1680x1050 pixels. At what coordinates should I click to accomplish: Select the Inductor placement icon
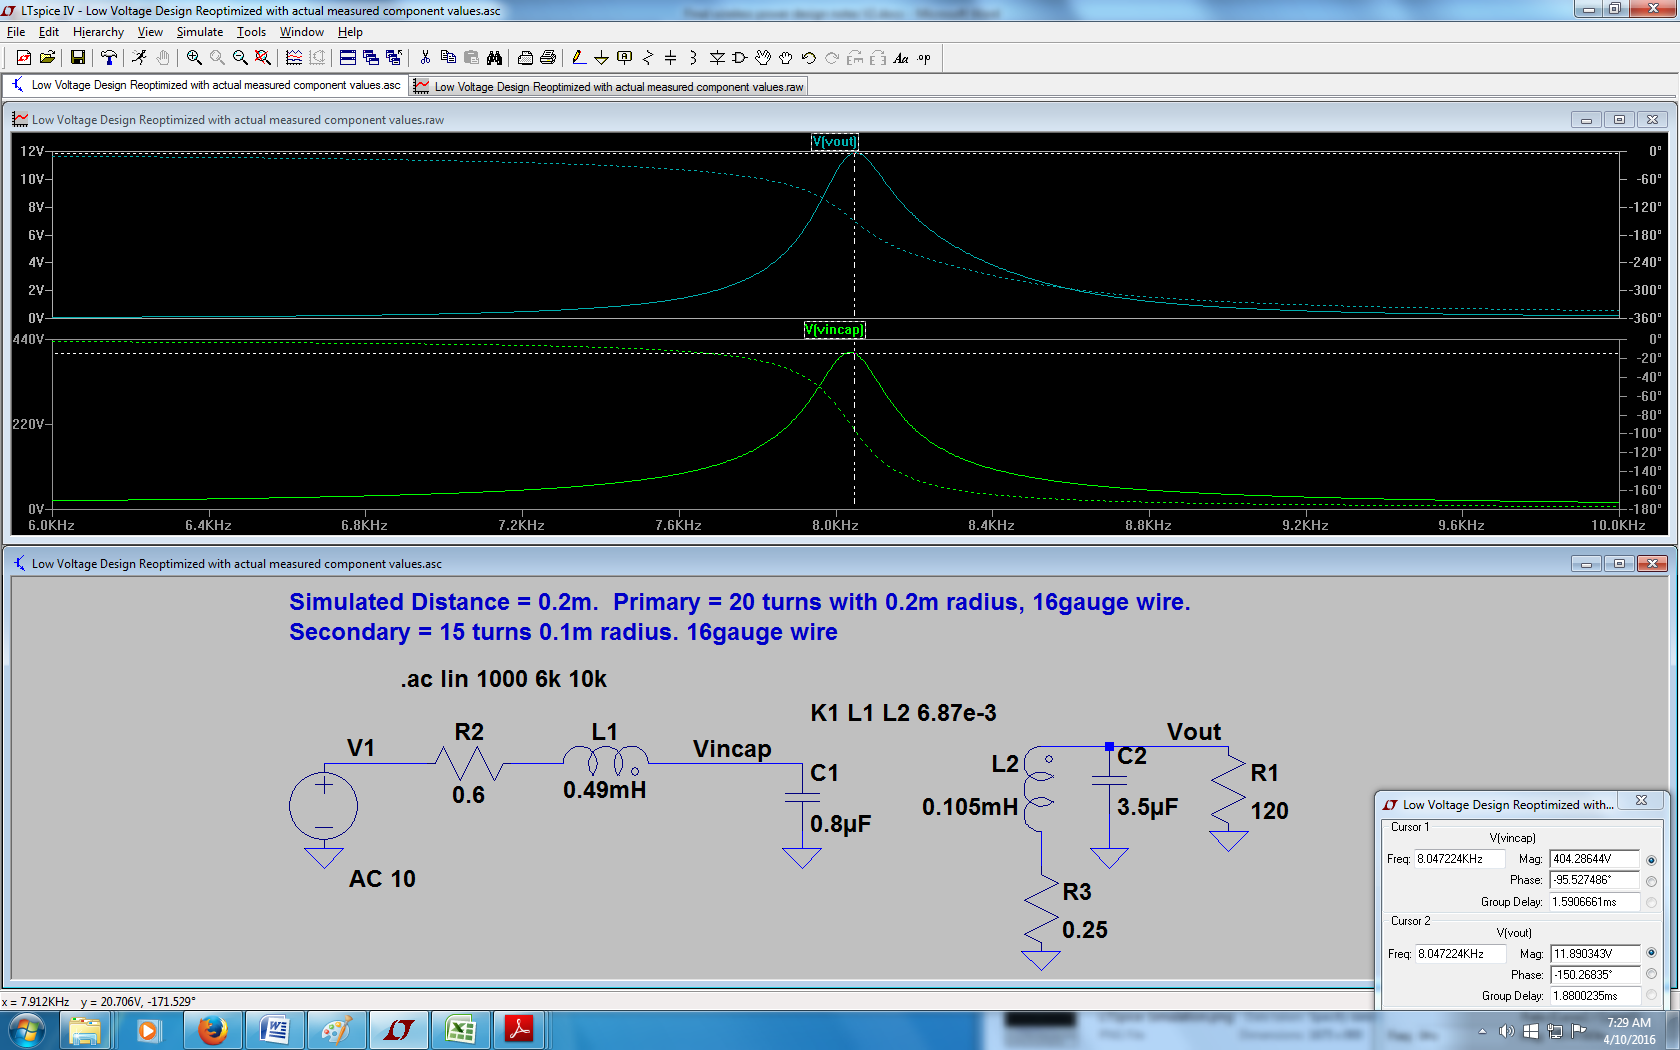[692, 57]
